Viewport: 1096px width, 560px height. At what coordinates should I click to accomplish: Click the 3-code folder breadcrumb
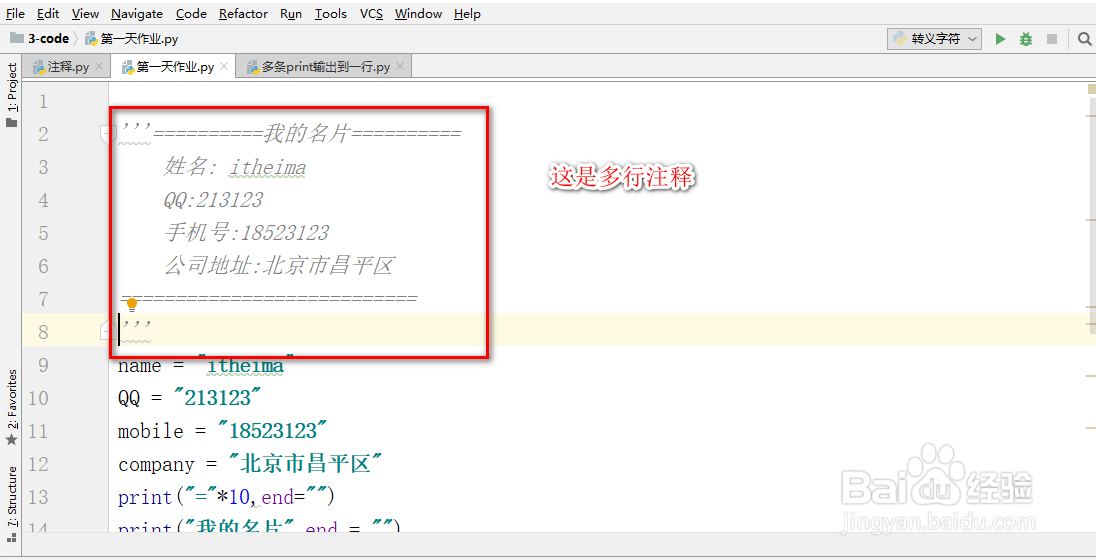tap(40, 38)
